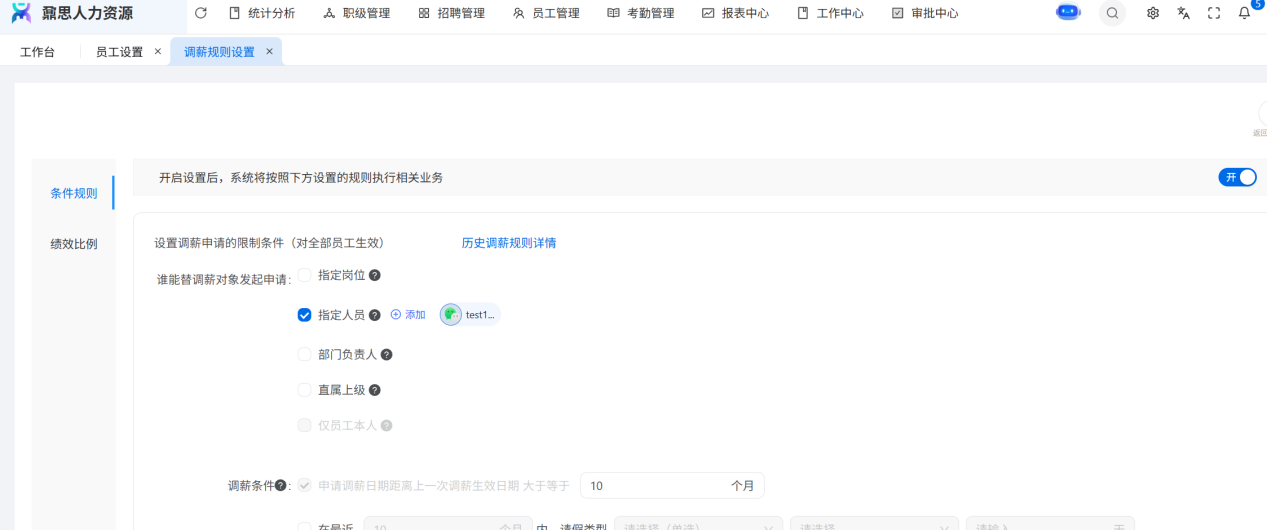Image resolution: width=1267 pixels, height=530 pixels.
Task: Check the 直属上级 checkbox
Action: point(305,390)
